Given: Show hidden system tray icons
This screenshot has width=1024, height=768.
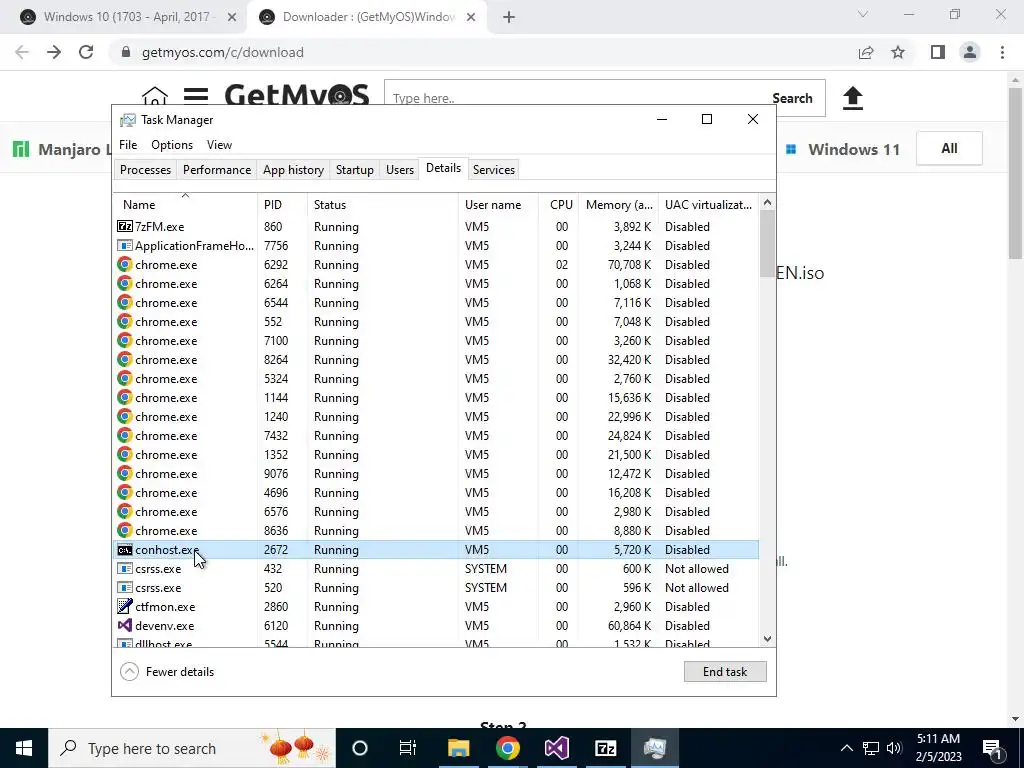Looking at the screenshot, I should coord(846,748).
